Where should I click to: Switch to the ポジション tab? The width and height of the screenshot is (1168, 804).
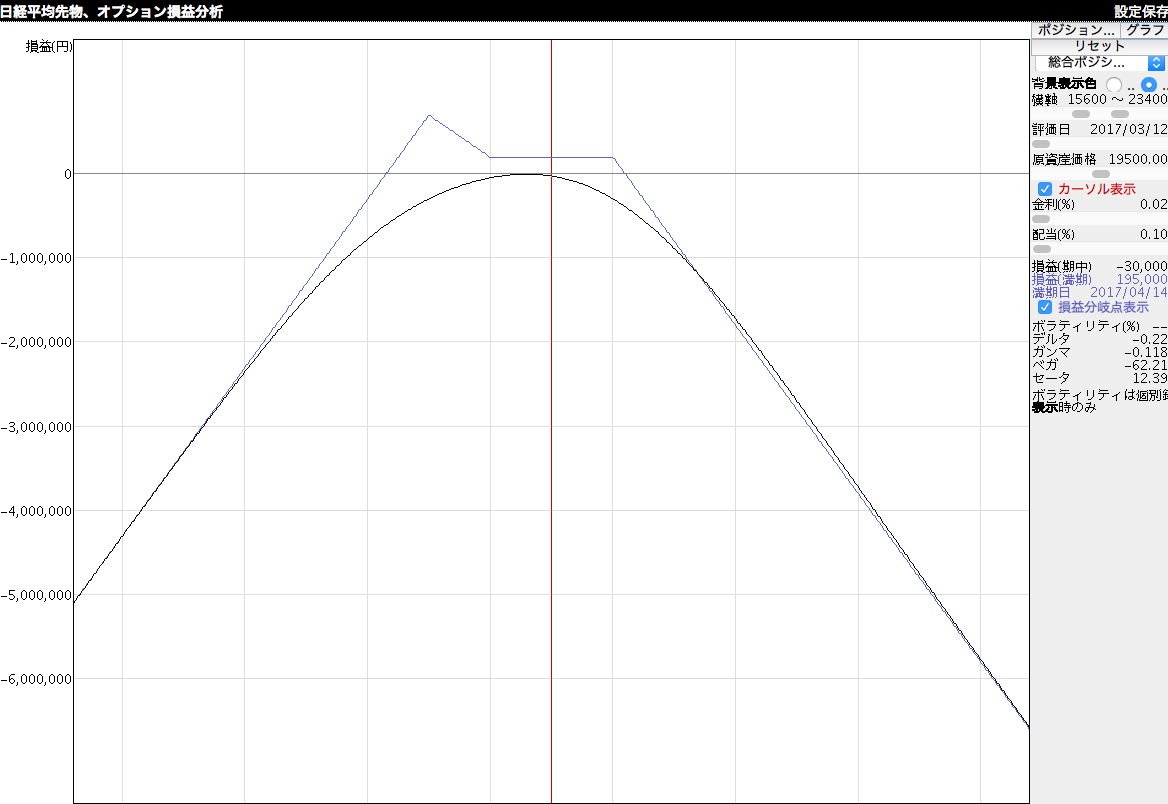pyautogui.click(x=1075, y=30)
